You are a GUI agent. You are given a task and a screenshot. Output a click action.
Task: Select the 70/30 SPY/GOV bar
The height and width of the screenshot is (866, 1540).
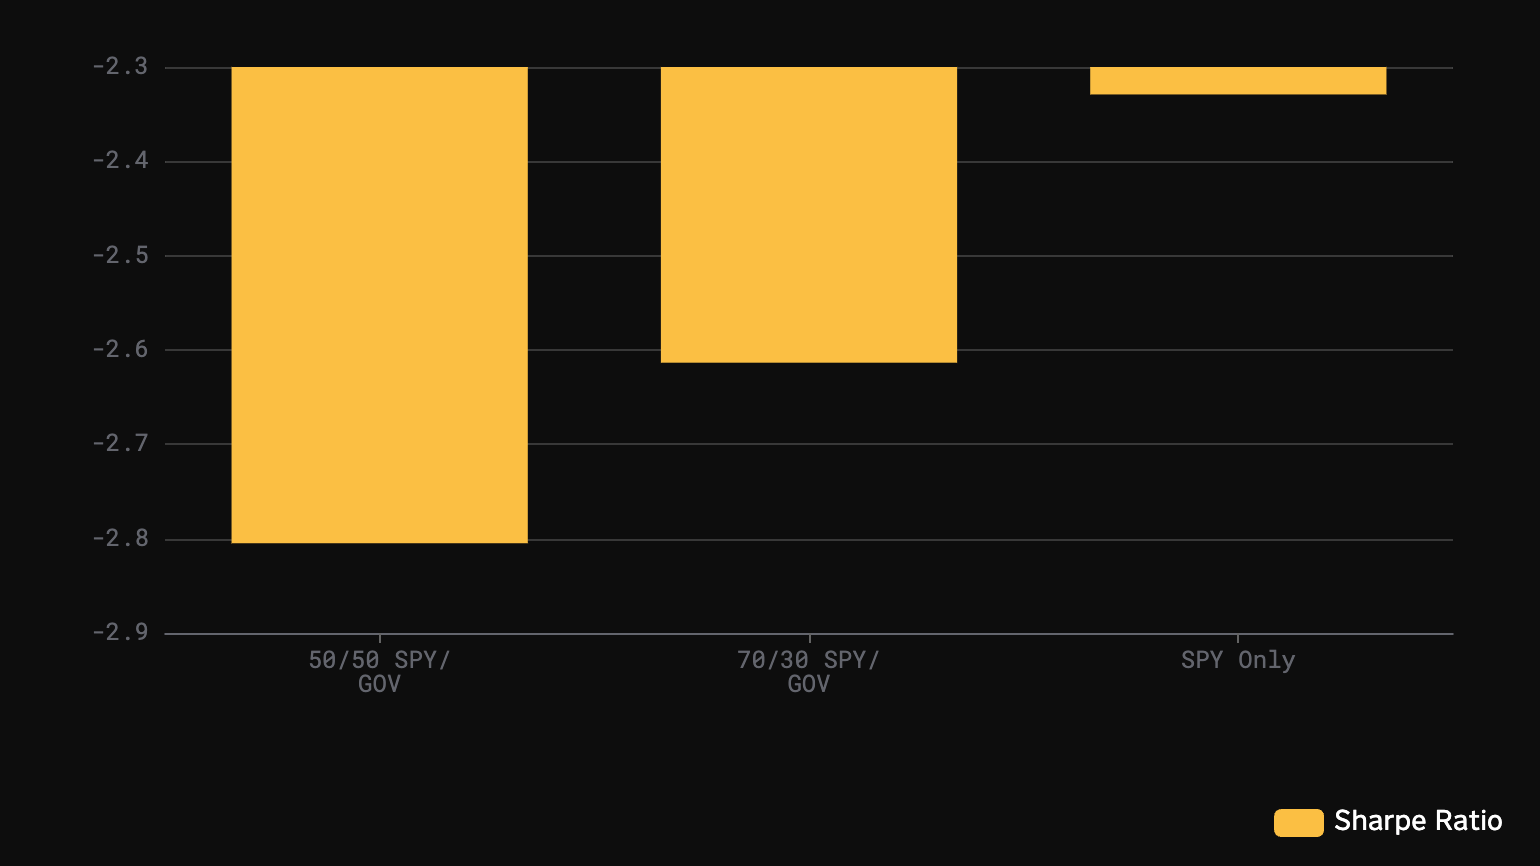click(x=808, y=214)
